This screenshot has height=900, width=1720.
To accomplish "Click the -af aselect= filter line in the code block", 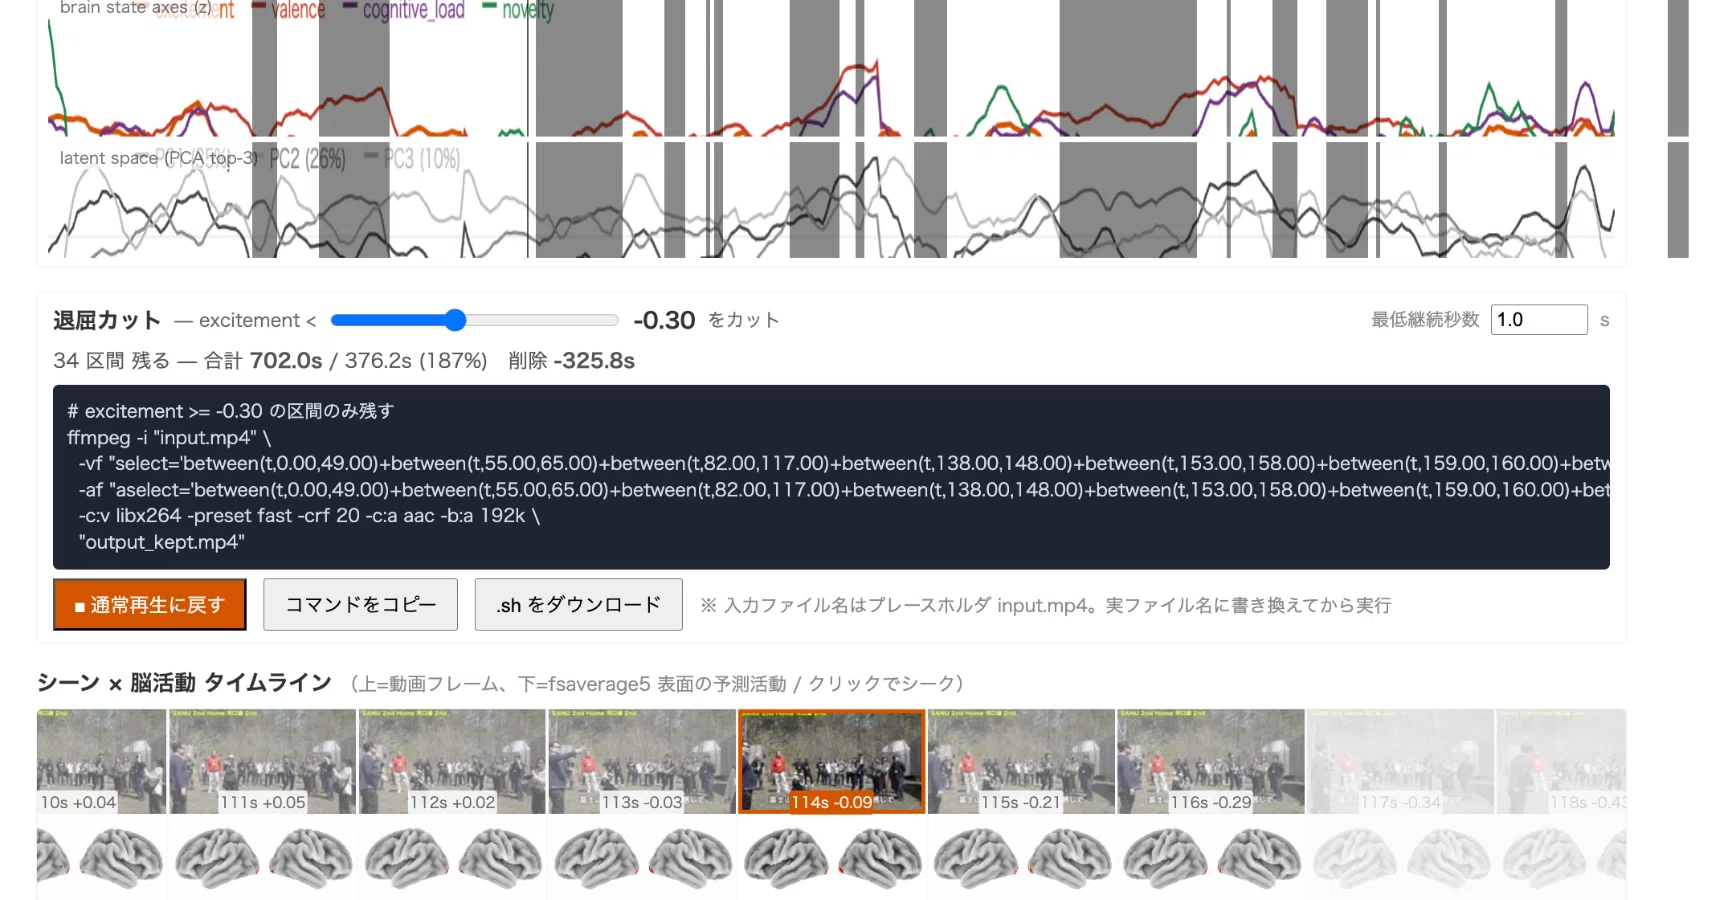I will [x=844, y=489].
